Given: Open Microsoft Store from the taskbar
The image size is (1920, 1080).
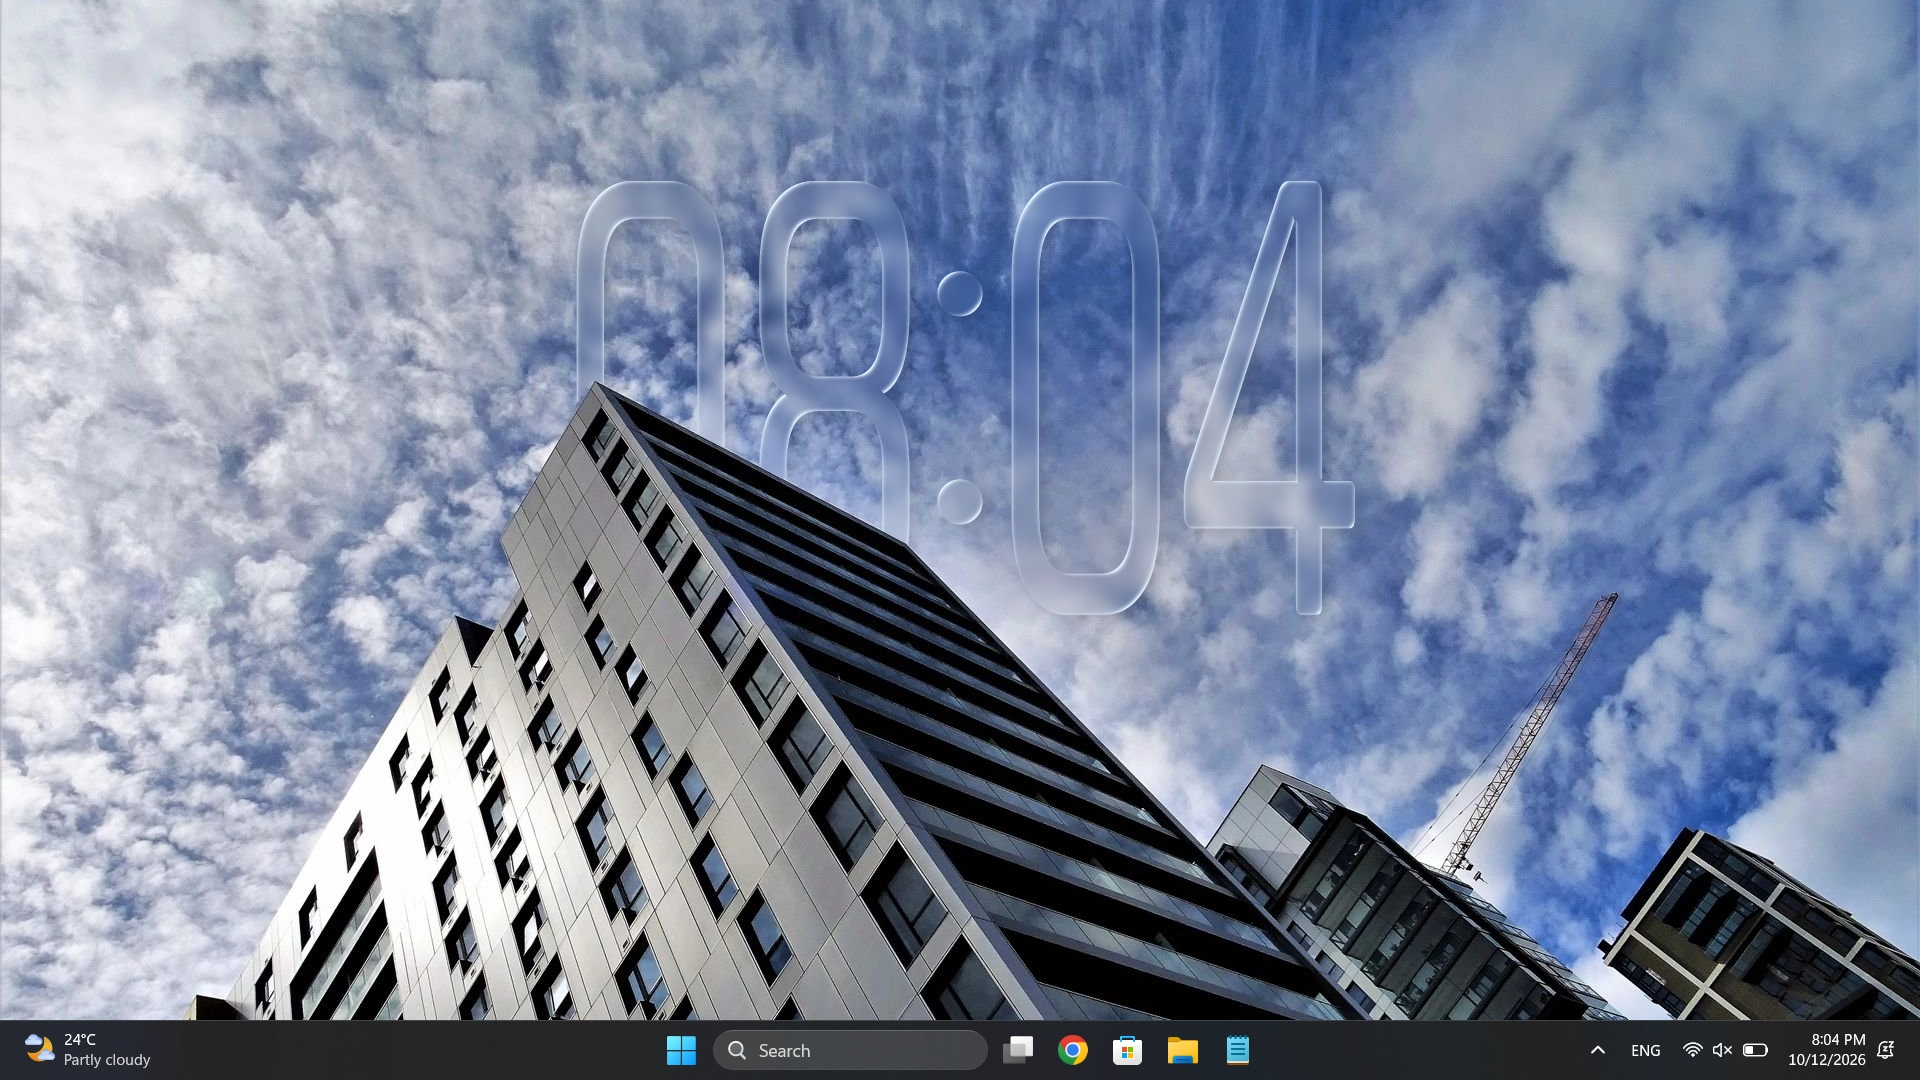Looking at the screenshot, I should coord(1128,1050).
